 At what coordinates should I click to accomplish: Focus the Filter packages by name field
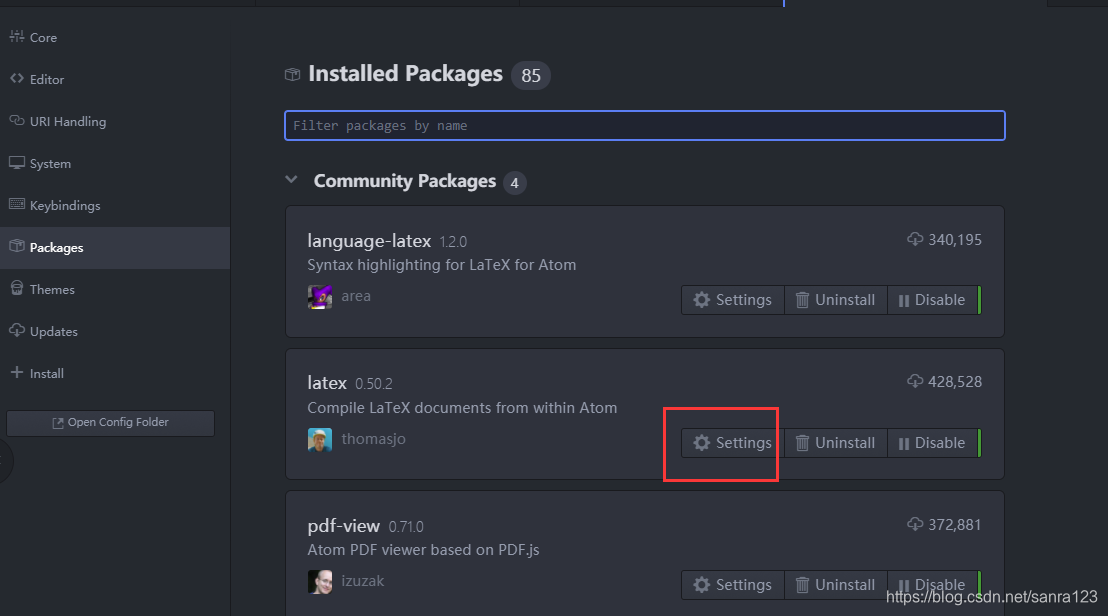tap(644, 126)
